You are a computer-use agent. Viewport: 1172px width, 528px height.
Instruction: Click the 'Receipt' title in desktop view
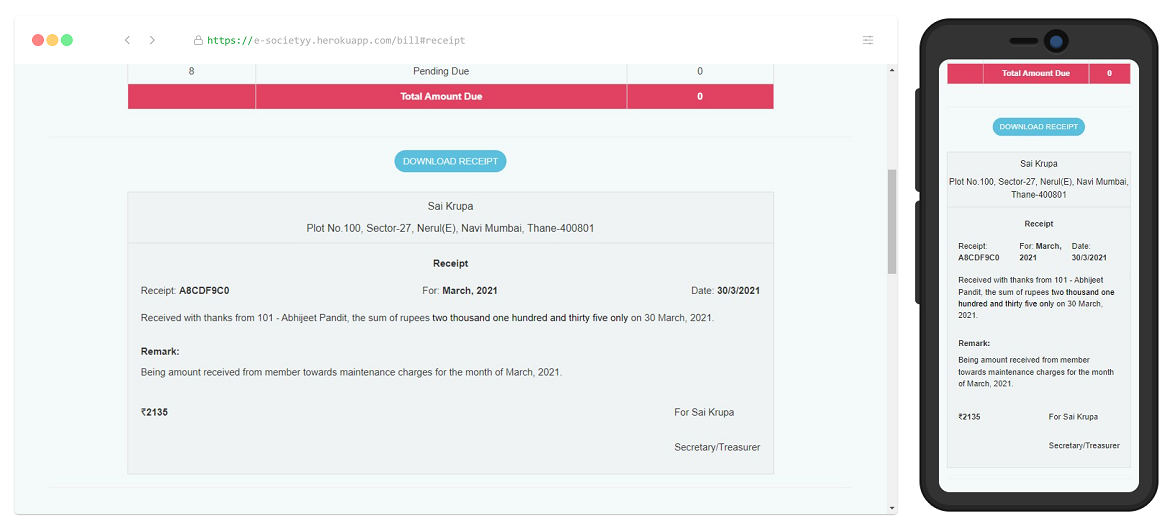(451, 263)
